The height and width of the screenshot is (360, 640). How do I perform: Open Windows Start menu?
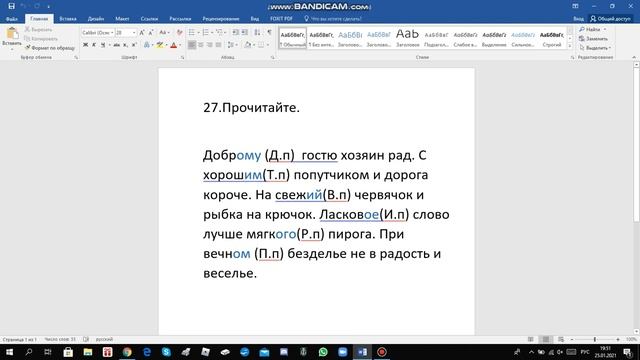click(9, 352)
